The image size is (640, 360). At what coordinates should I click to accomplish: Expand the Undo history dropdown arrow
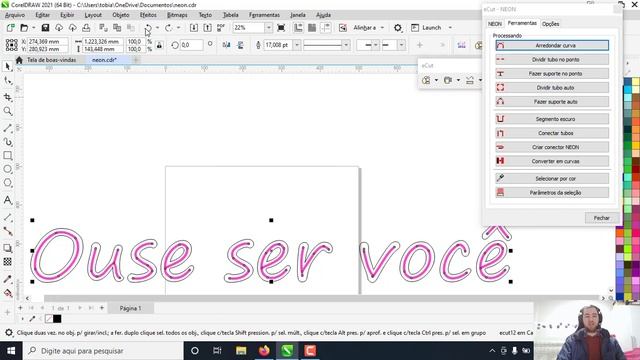(x=158, y=28)
